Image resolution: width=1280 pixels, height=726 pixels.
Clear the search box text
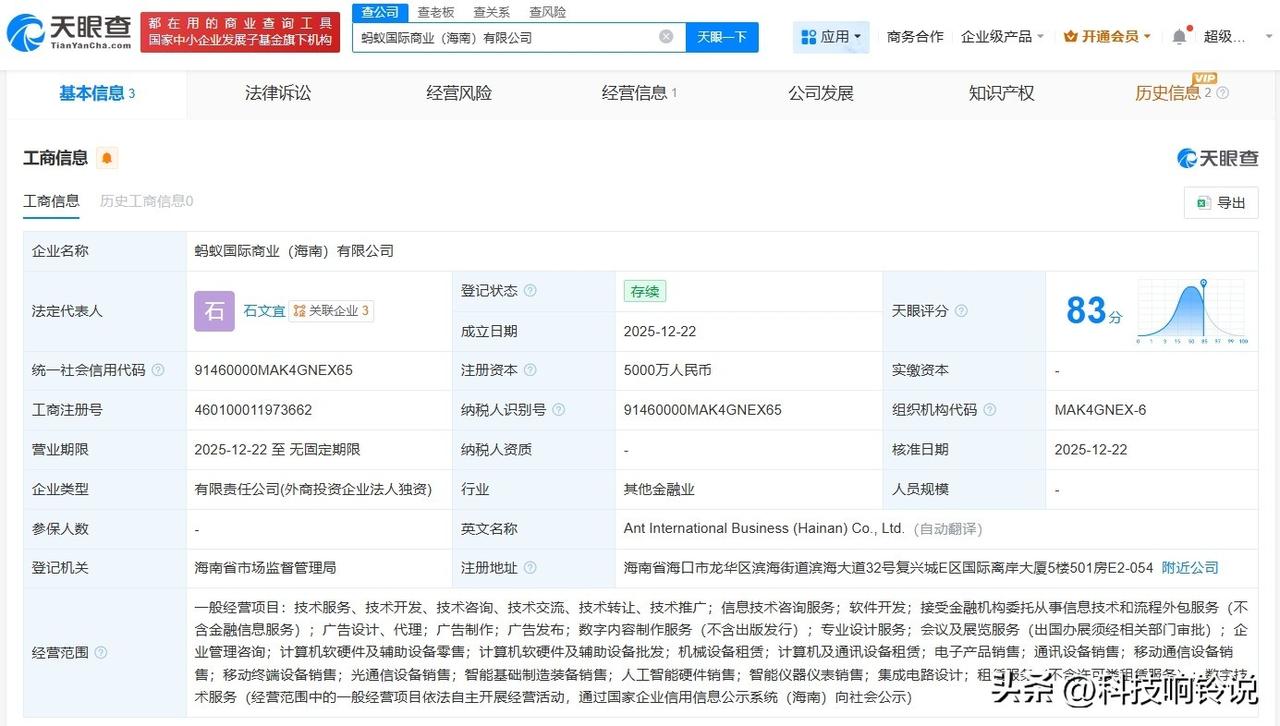point(666,37)
